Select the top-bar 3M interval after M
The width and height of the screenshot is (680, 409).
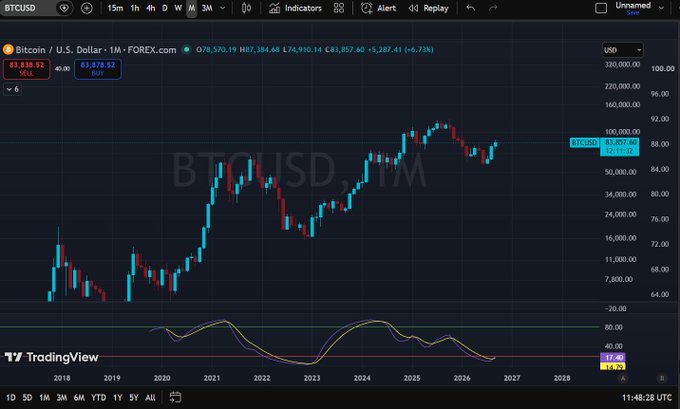pos(207,8)
